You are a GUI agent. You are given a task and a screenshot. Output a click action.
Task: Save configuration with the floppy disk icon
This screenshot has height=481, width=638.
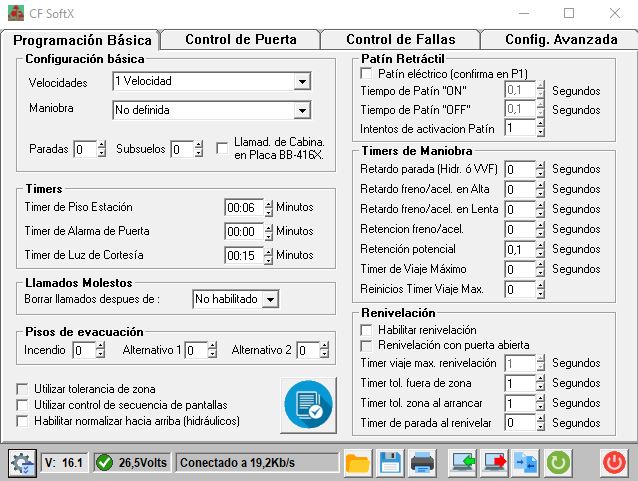pos(389,463)
